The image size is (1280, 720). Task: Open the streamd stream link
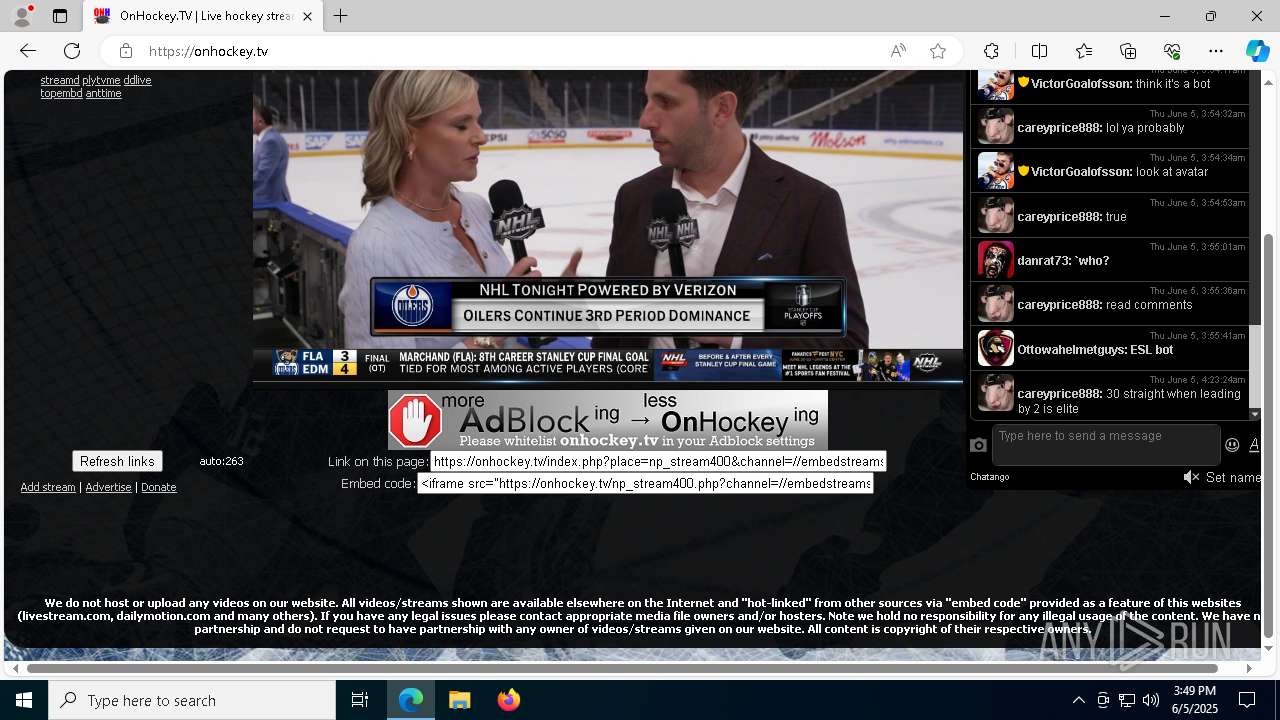pyautogui.click(x=60, y=80)
